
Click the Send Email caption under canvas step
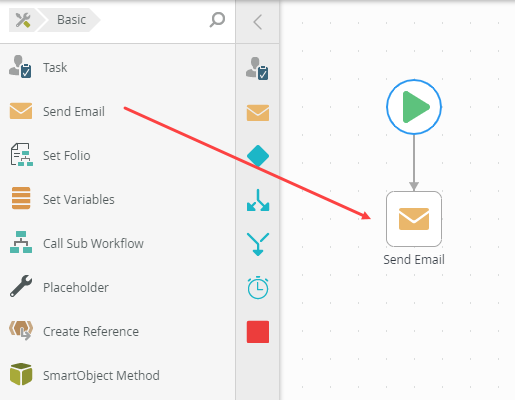tap(414, 259)
